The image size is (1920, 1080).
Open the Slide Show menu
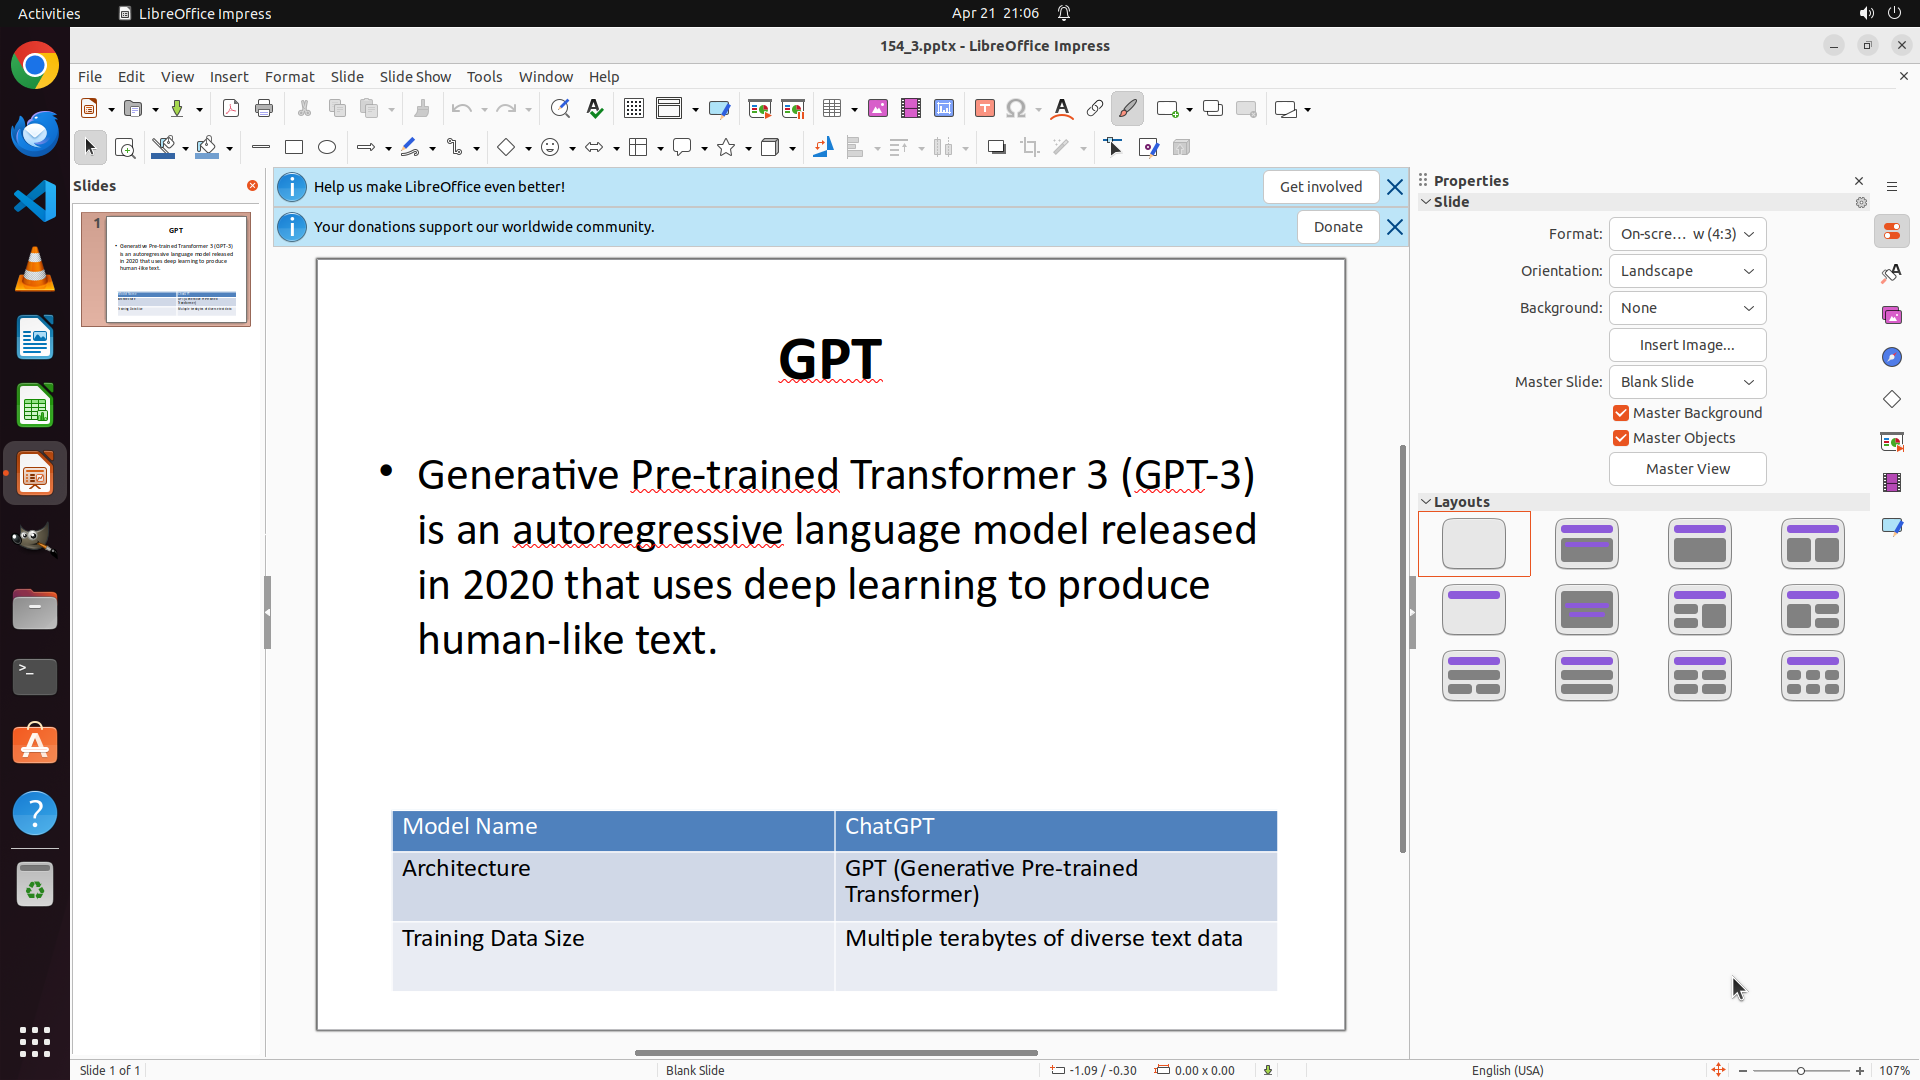click(x=415, y=77)
